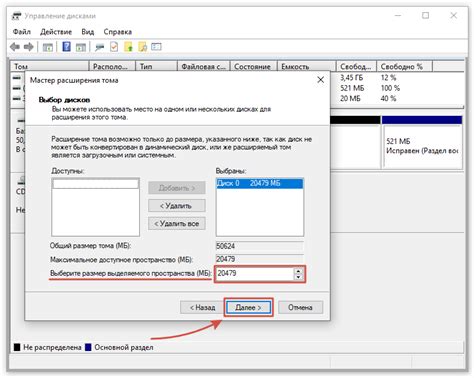Click the Disk Management title bar icon
The width and height of the screenshot is (474, 378).
(x=16, y=16)
